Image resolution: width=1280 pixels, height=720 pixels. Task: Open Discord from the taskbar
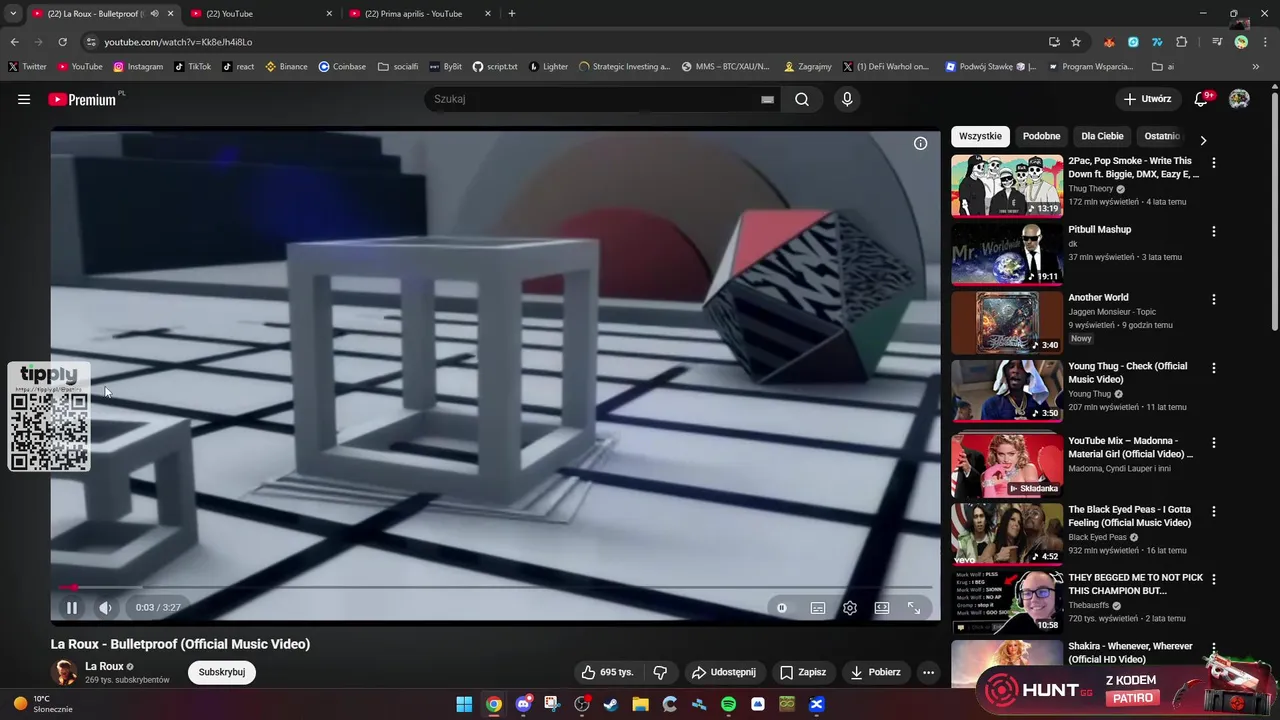[x=523, y=704]
